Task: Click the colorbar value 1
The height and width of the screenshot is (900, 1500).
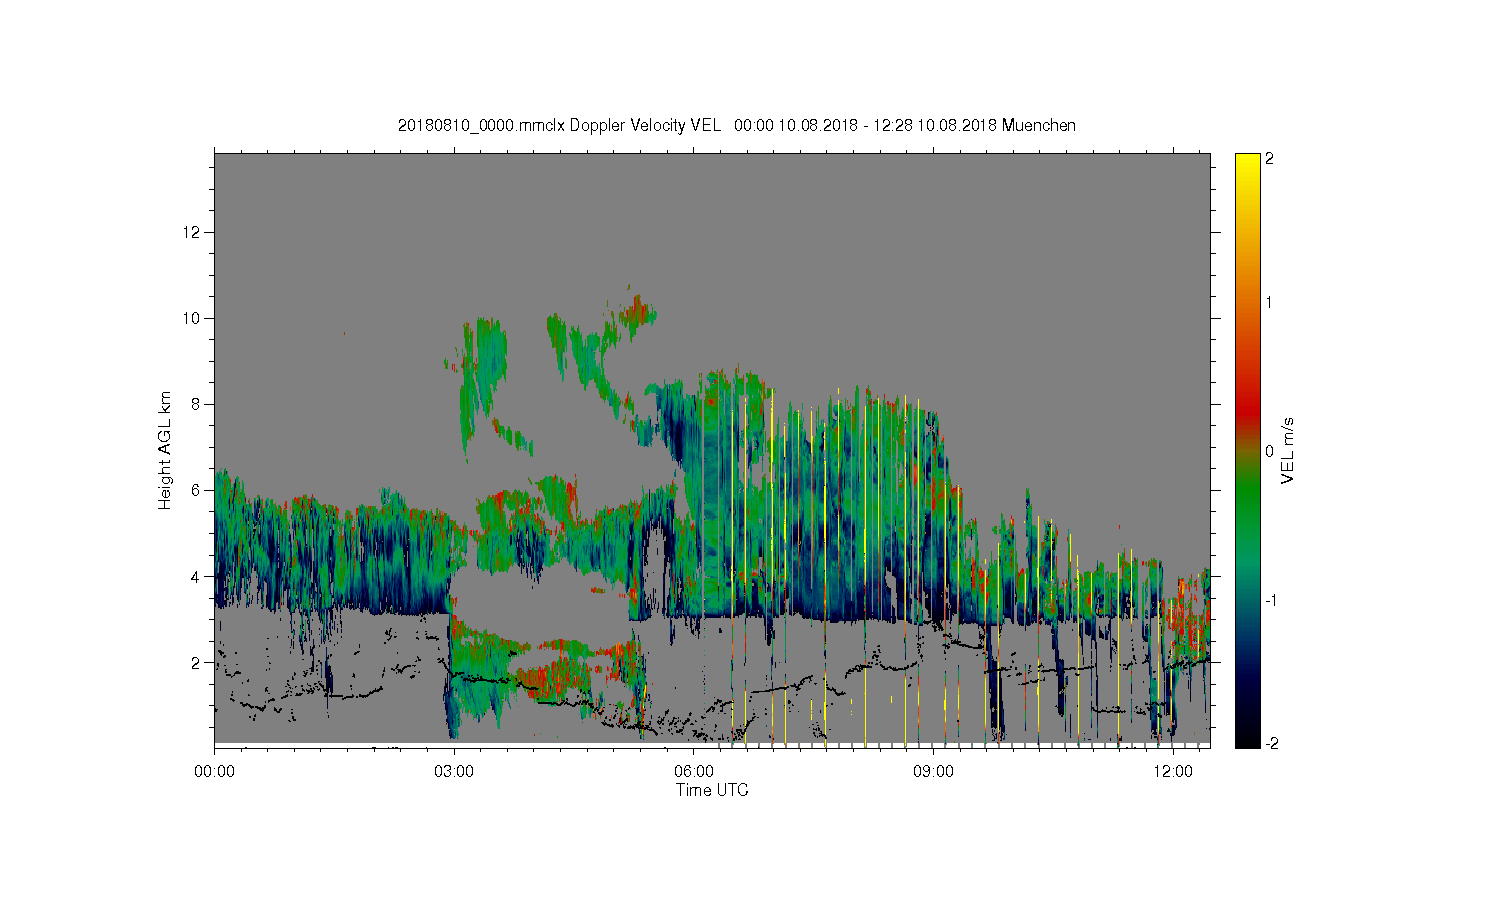Action: click(1270, 302)
